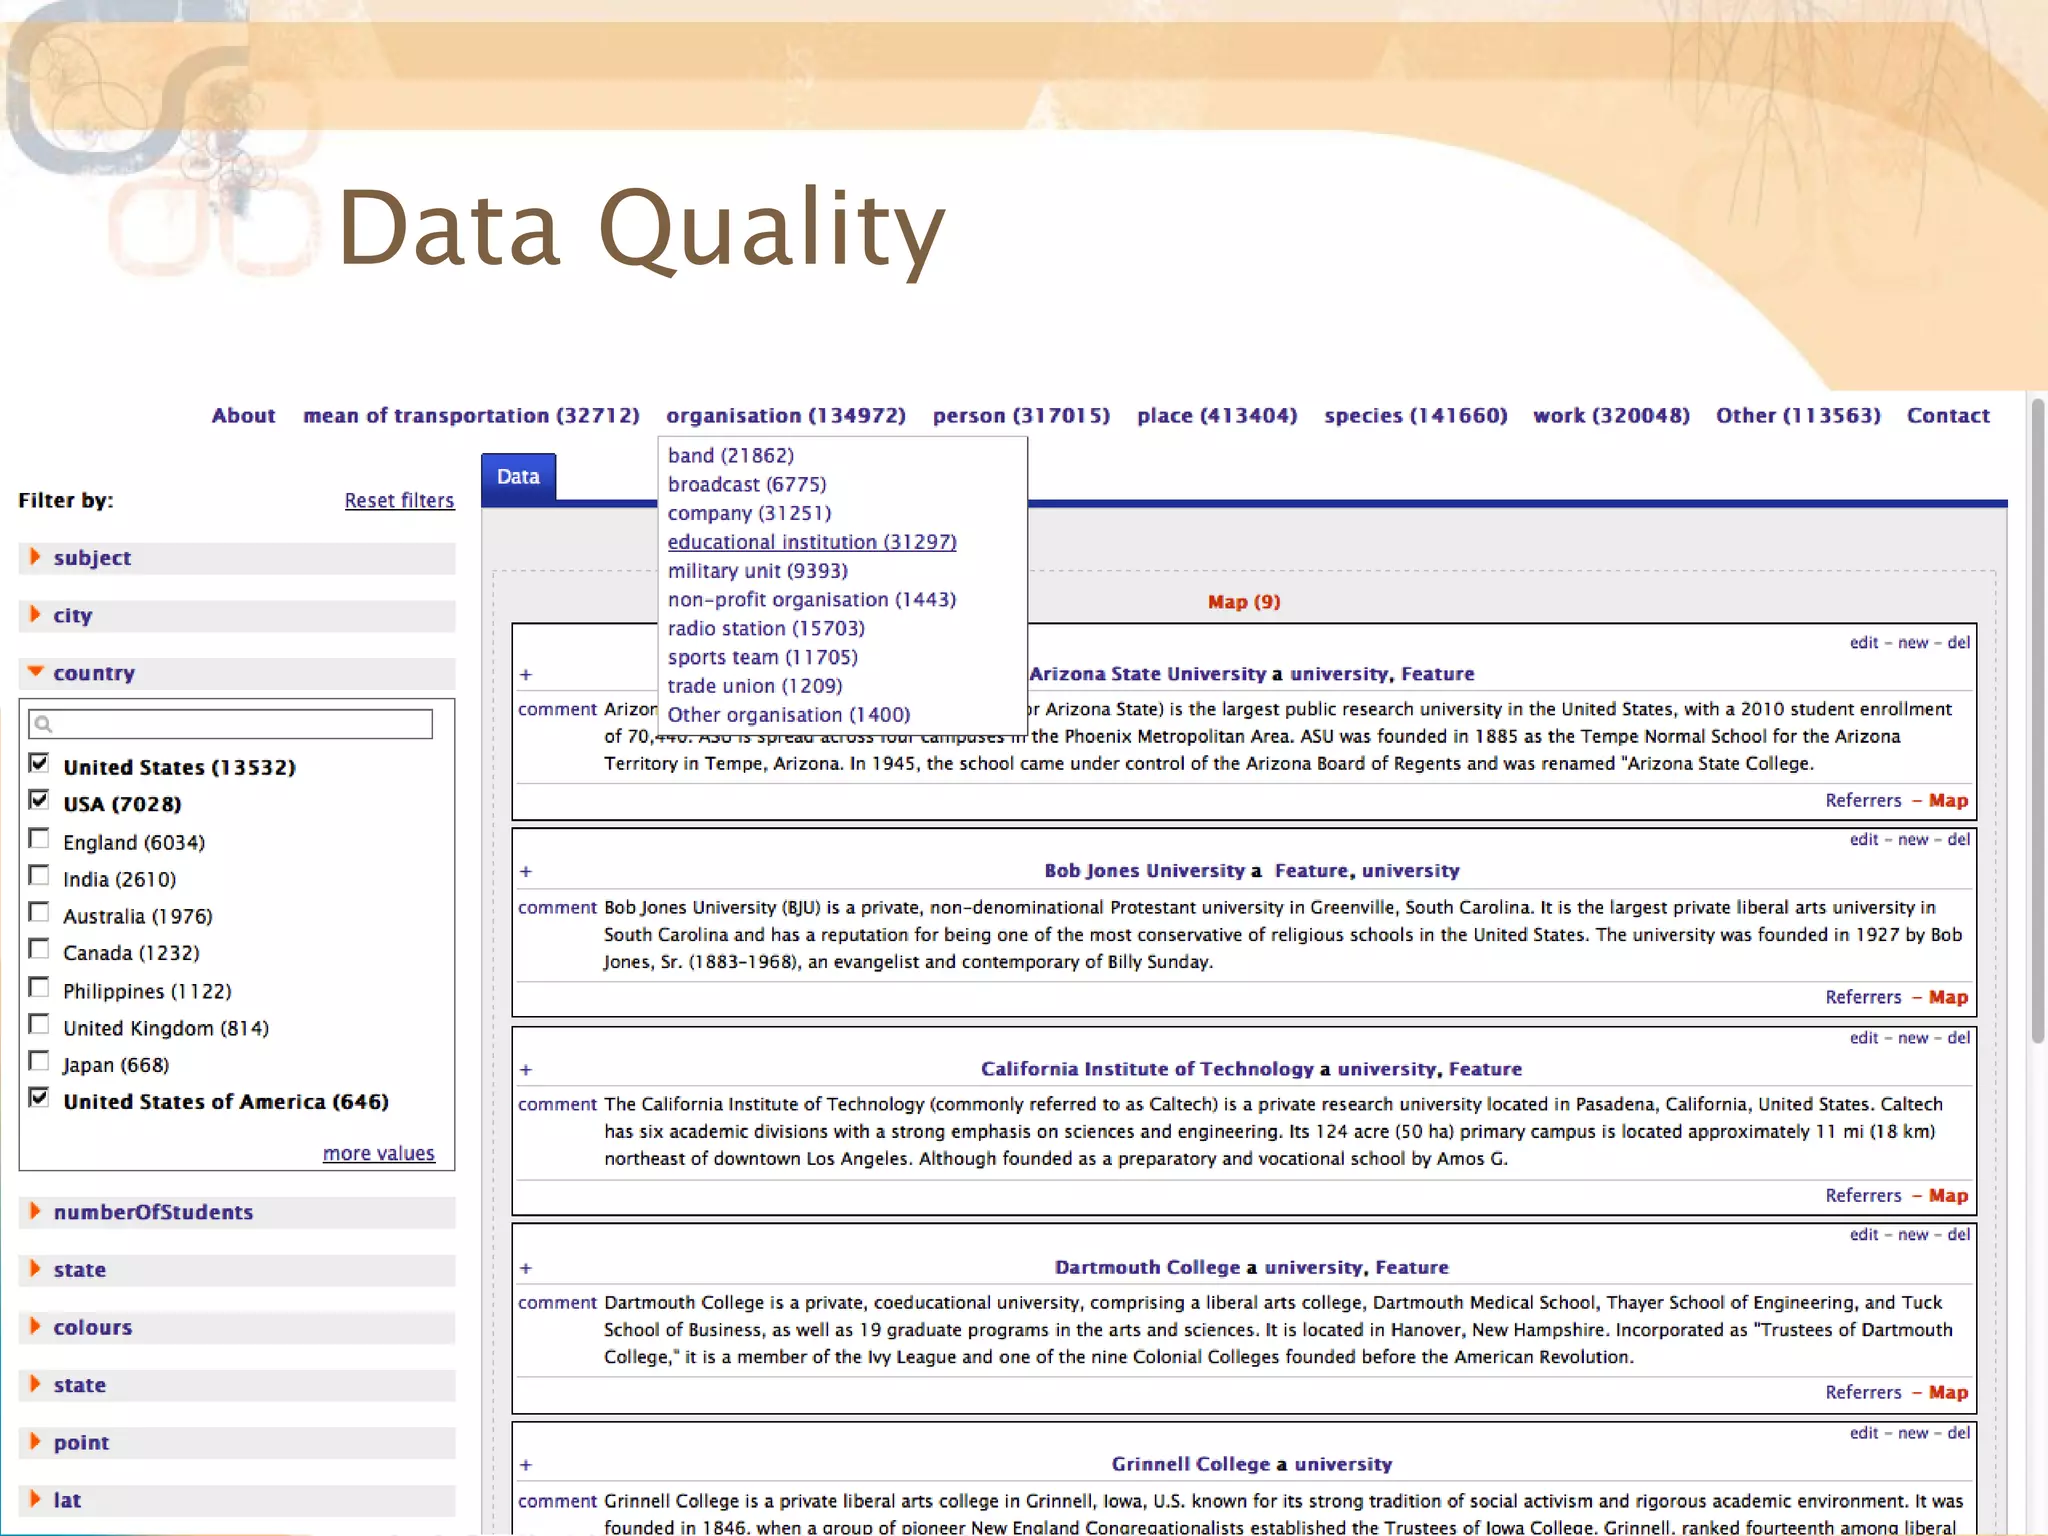Check the India (2610) checkbox
The image size is (2048, 1536).
(39, 875)
